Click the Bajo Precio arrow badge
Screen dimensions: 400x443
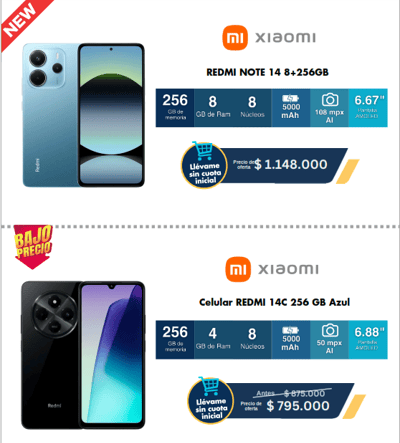point(33,247)
